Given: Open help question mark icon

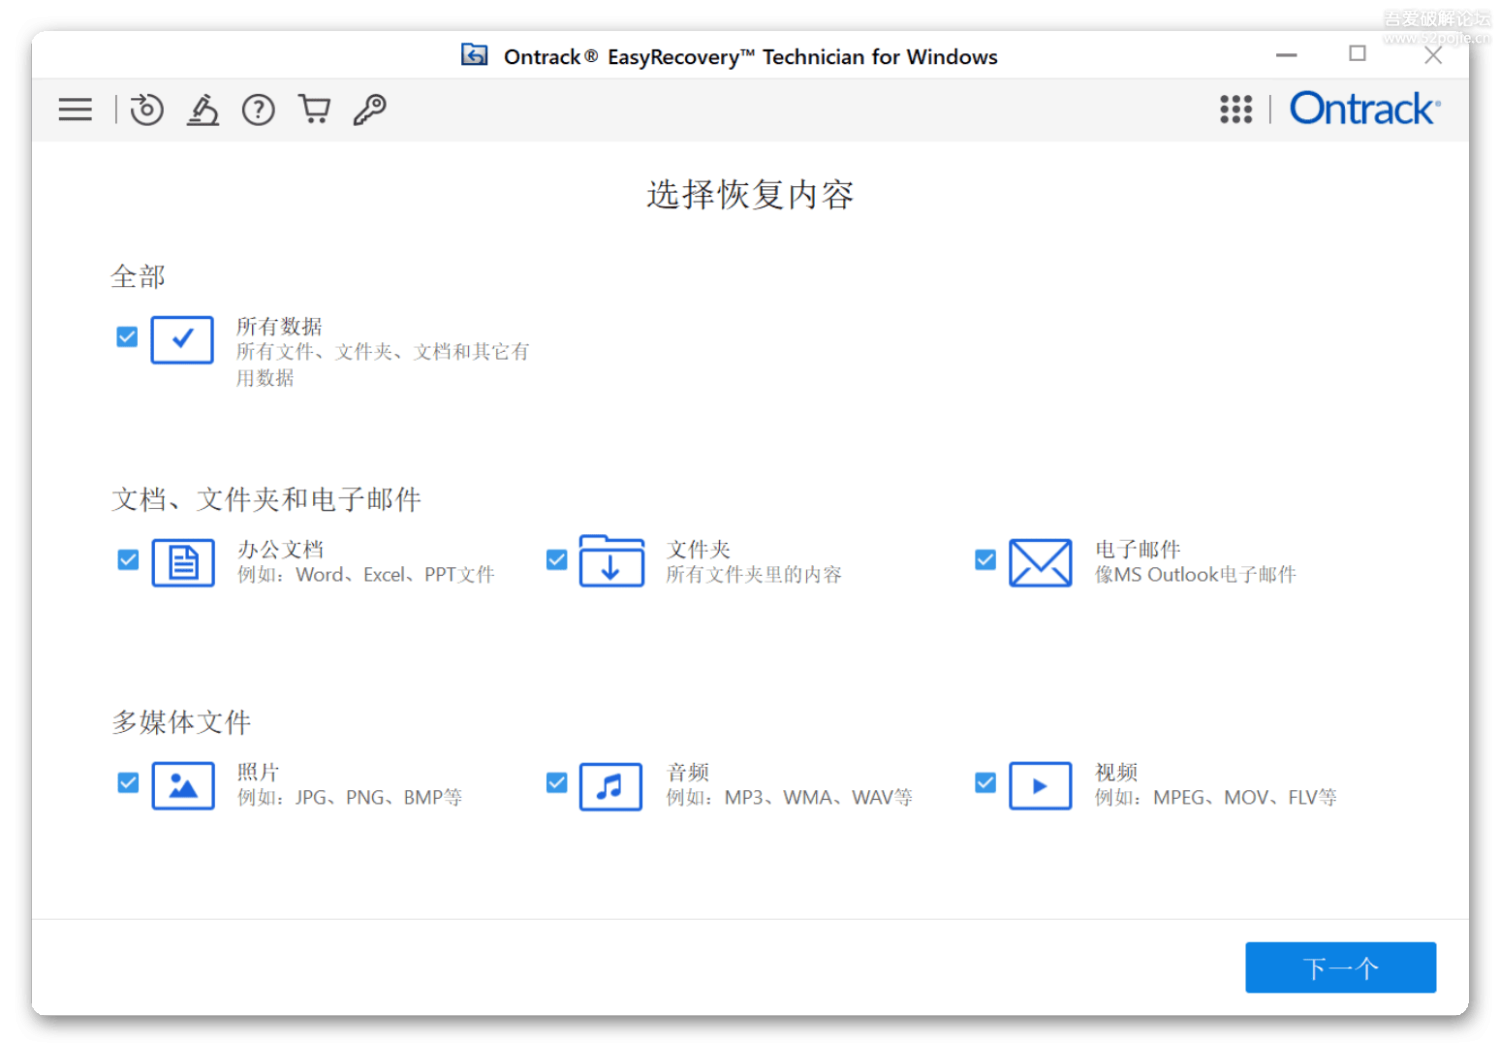Looking at the screenshot, I should [258, 109].
